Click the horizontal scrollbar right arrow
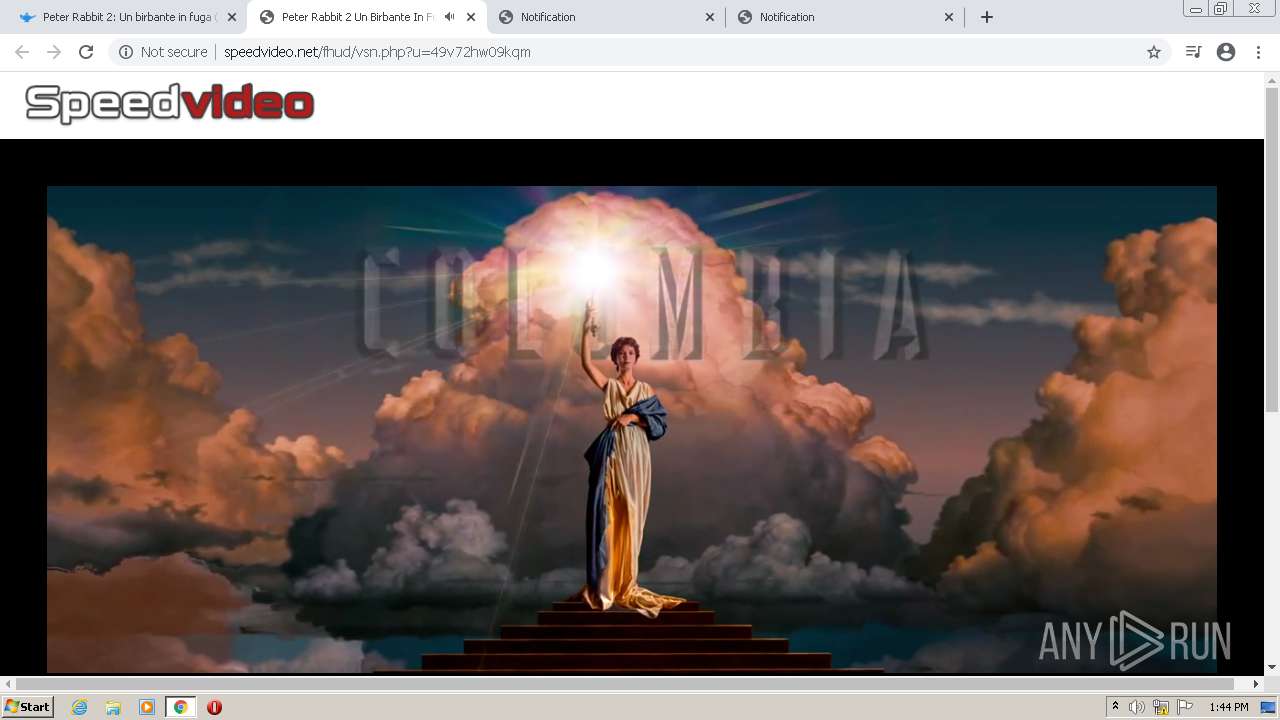Viewport: 1280px width, 720px height. [x=1256, y=684]
